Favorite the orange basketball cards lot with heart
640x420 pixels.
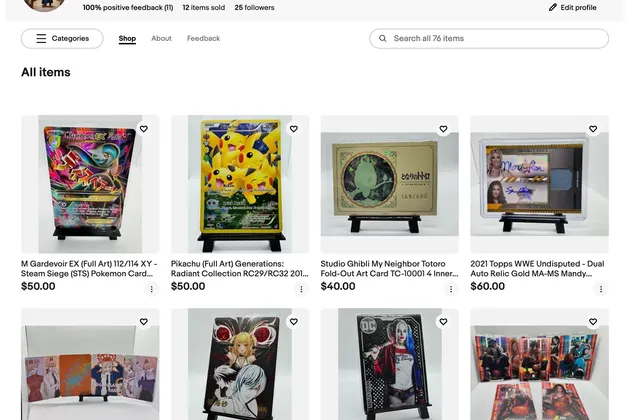pyautogui.click(x=593, y=322)
